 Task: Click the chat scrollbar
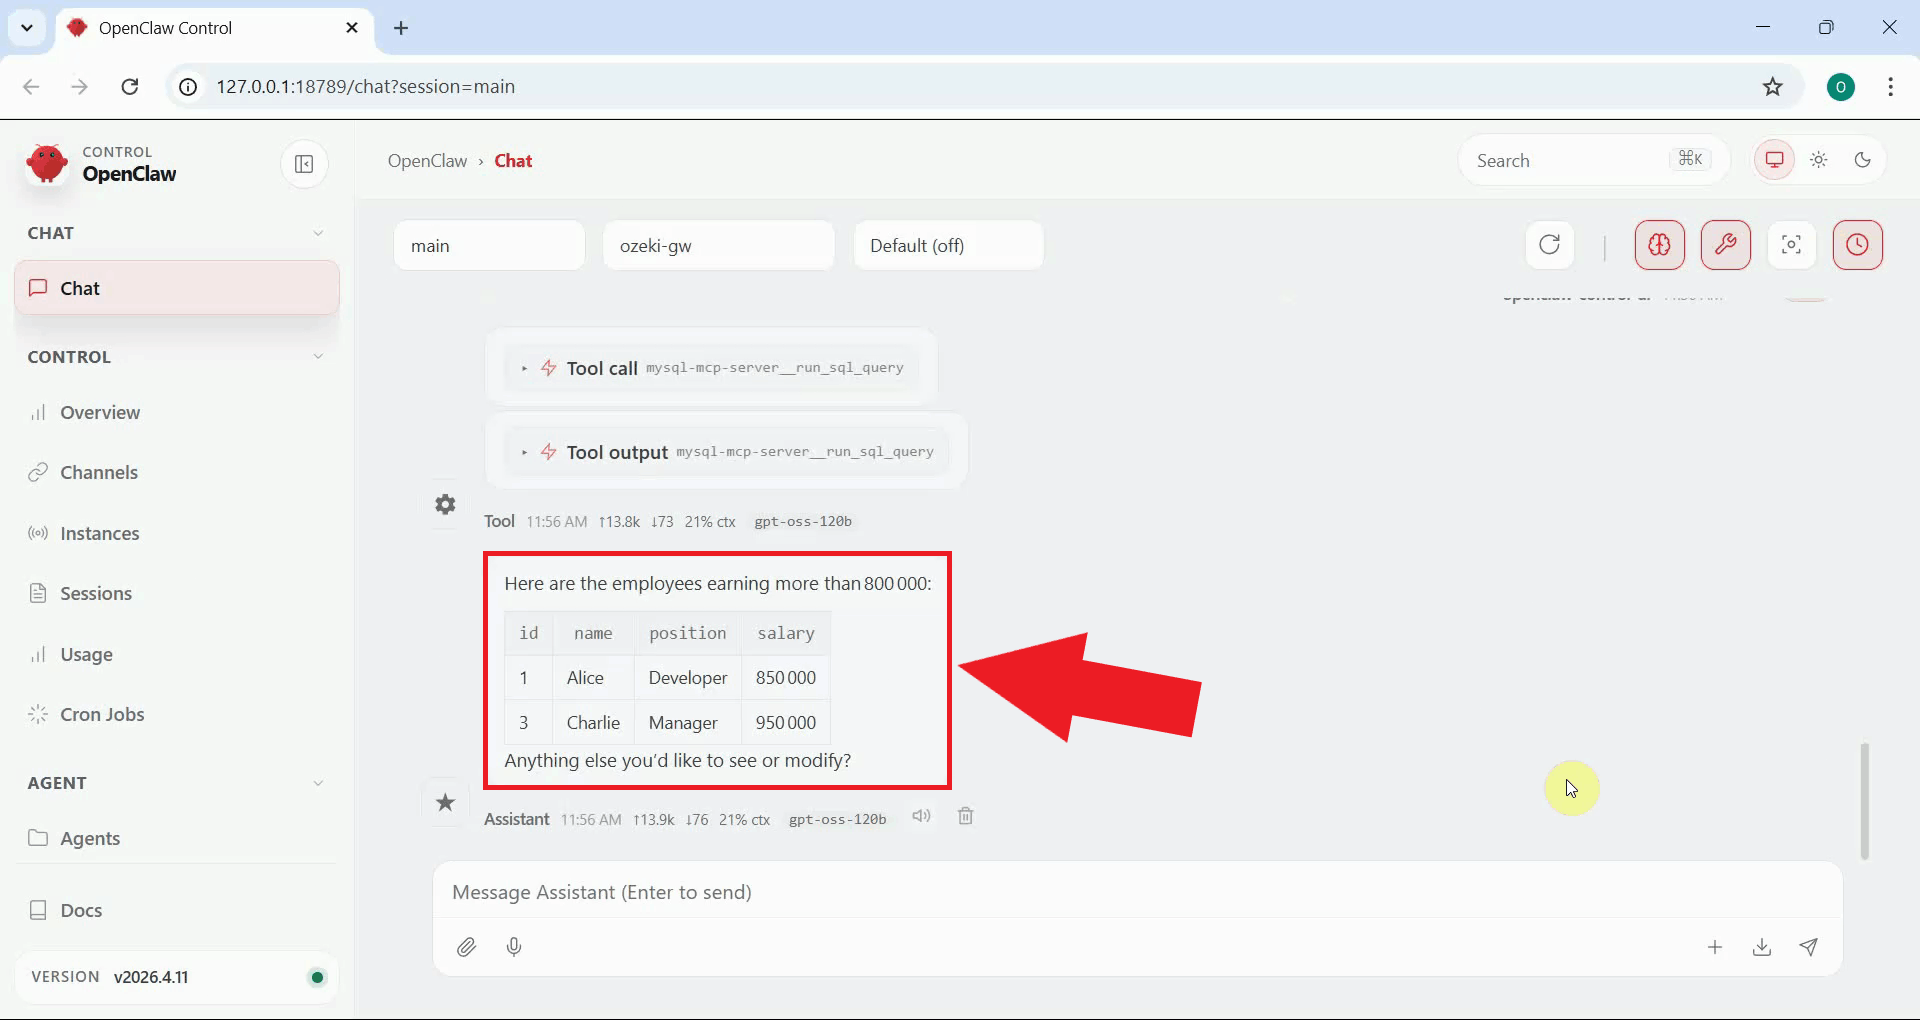(x=1864, y=800)
